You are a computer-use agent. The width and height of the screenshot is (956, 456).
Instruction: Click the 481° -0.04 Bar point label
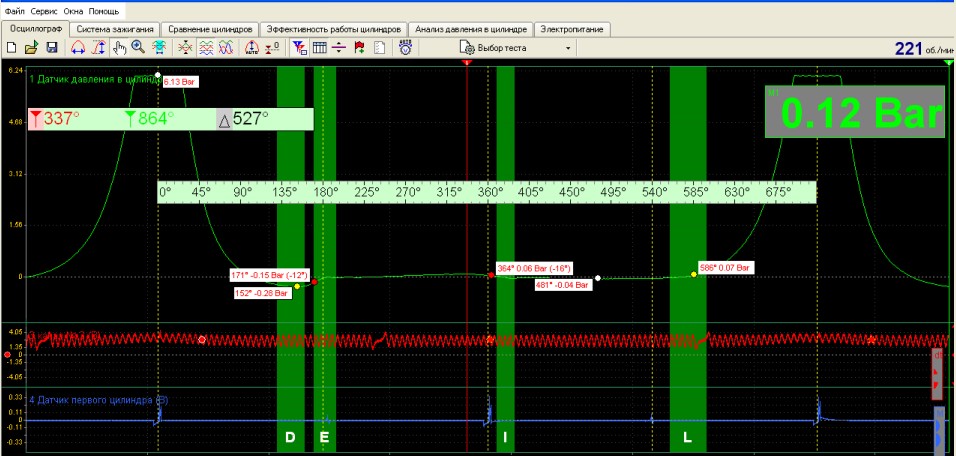[x=563, y=285]
